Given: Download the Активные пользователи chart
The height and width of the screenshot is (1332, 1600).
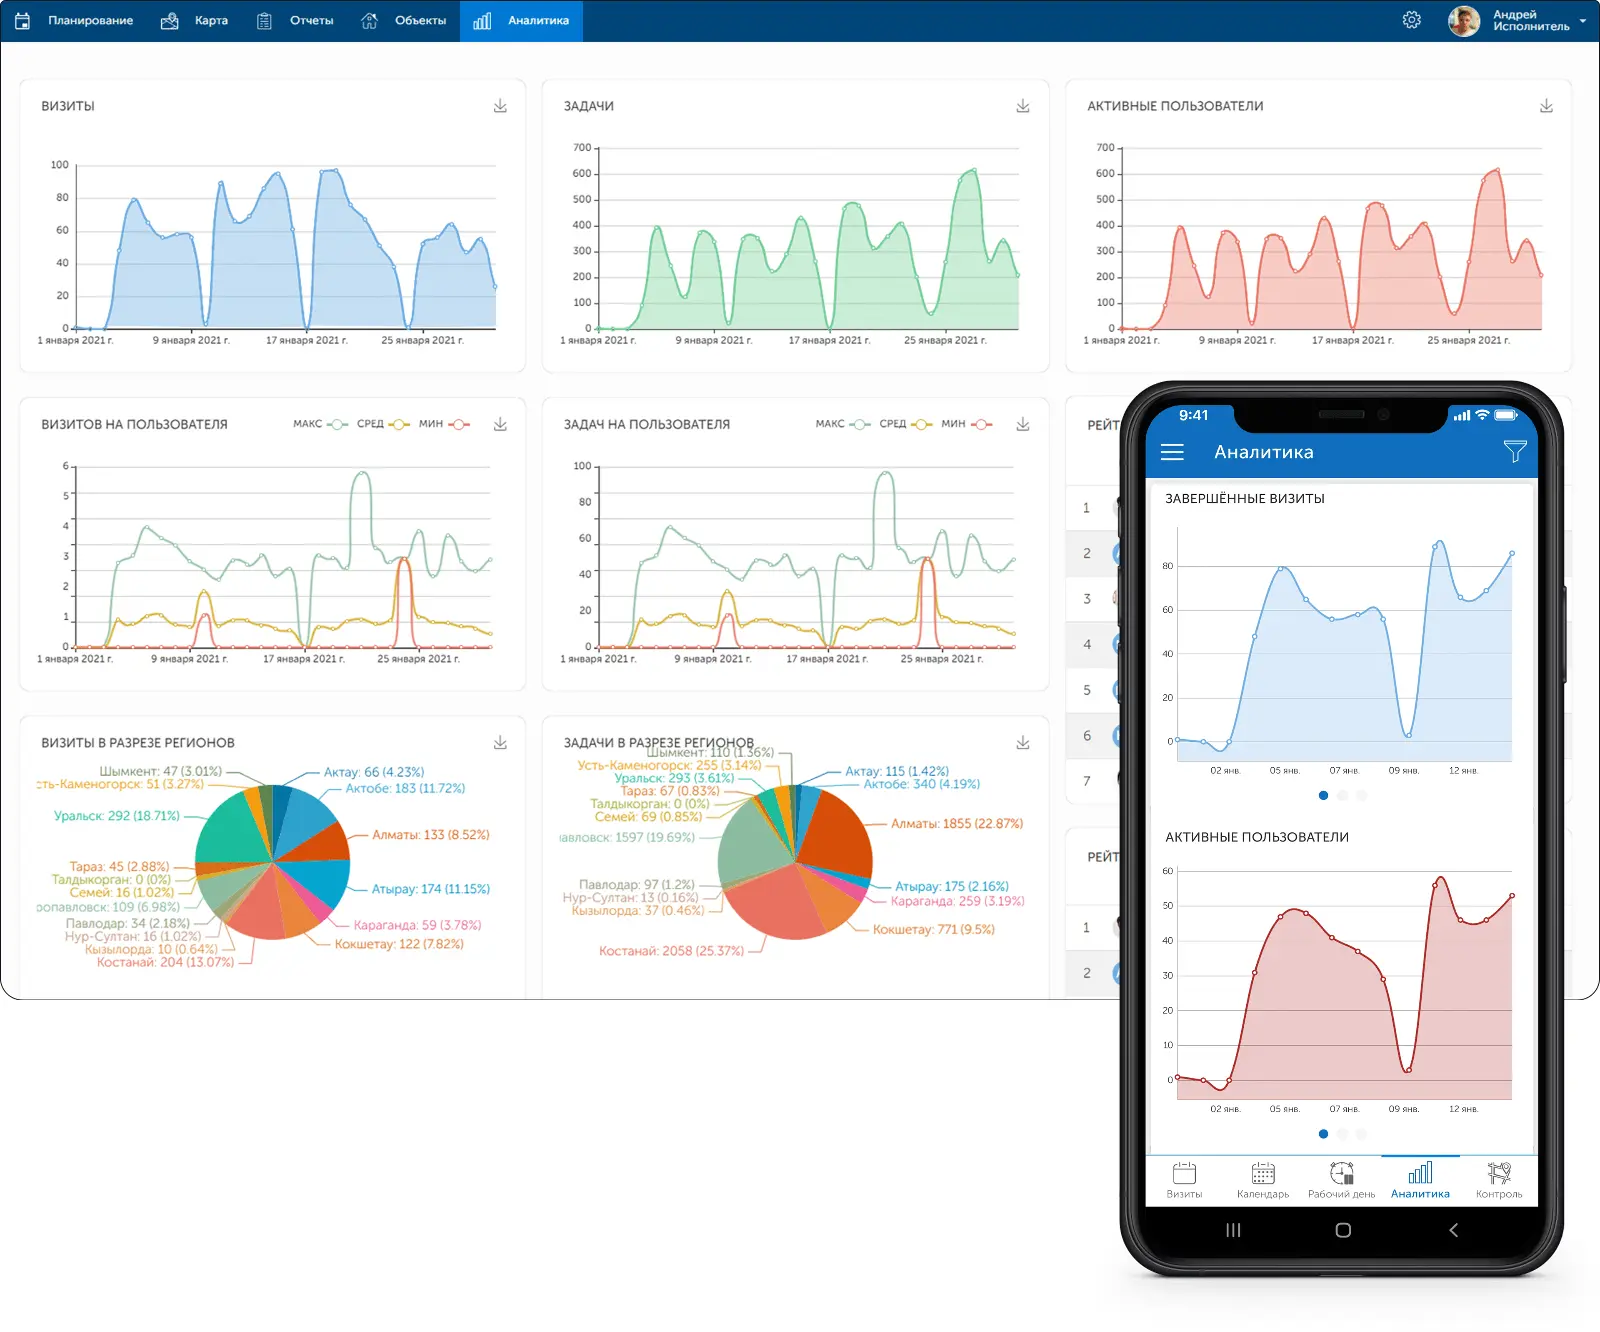Looking at the screenshot, I should [x=1545, y=106].
